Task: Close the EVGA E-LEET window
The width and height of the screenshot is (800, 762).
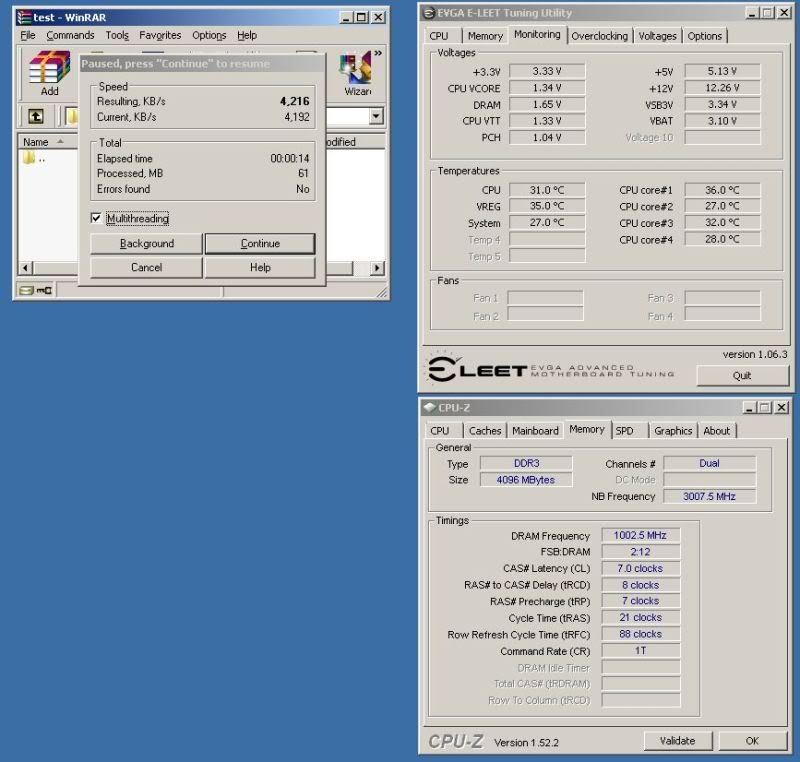Action: pyautogui.click(x=784, y=13)
